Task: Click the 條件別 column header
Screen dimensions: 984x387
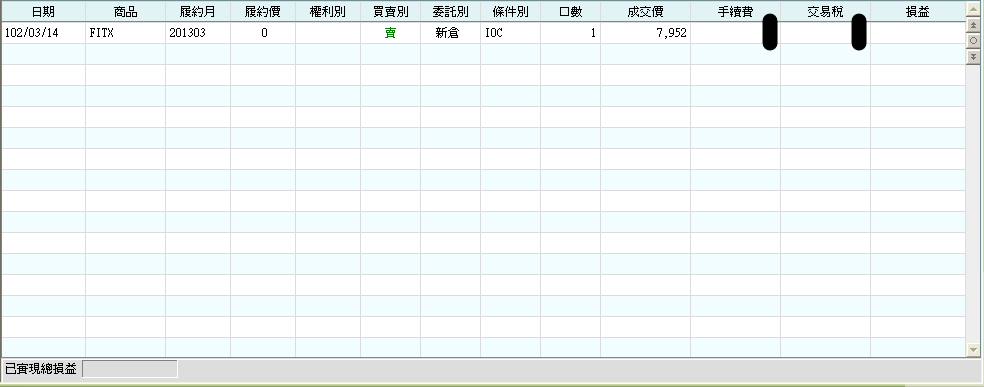Action: 510,12
